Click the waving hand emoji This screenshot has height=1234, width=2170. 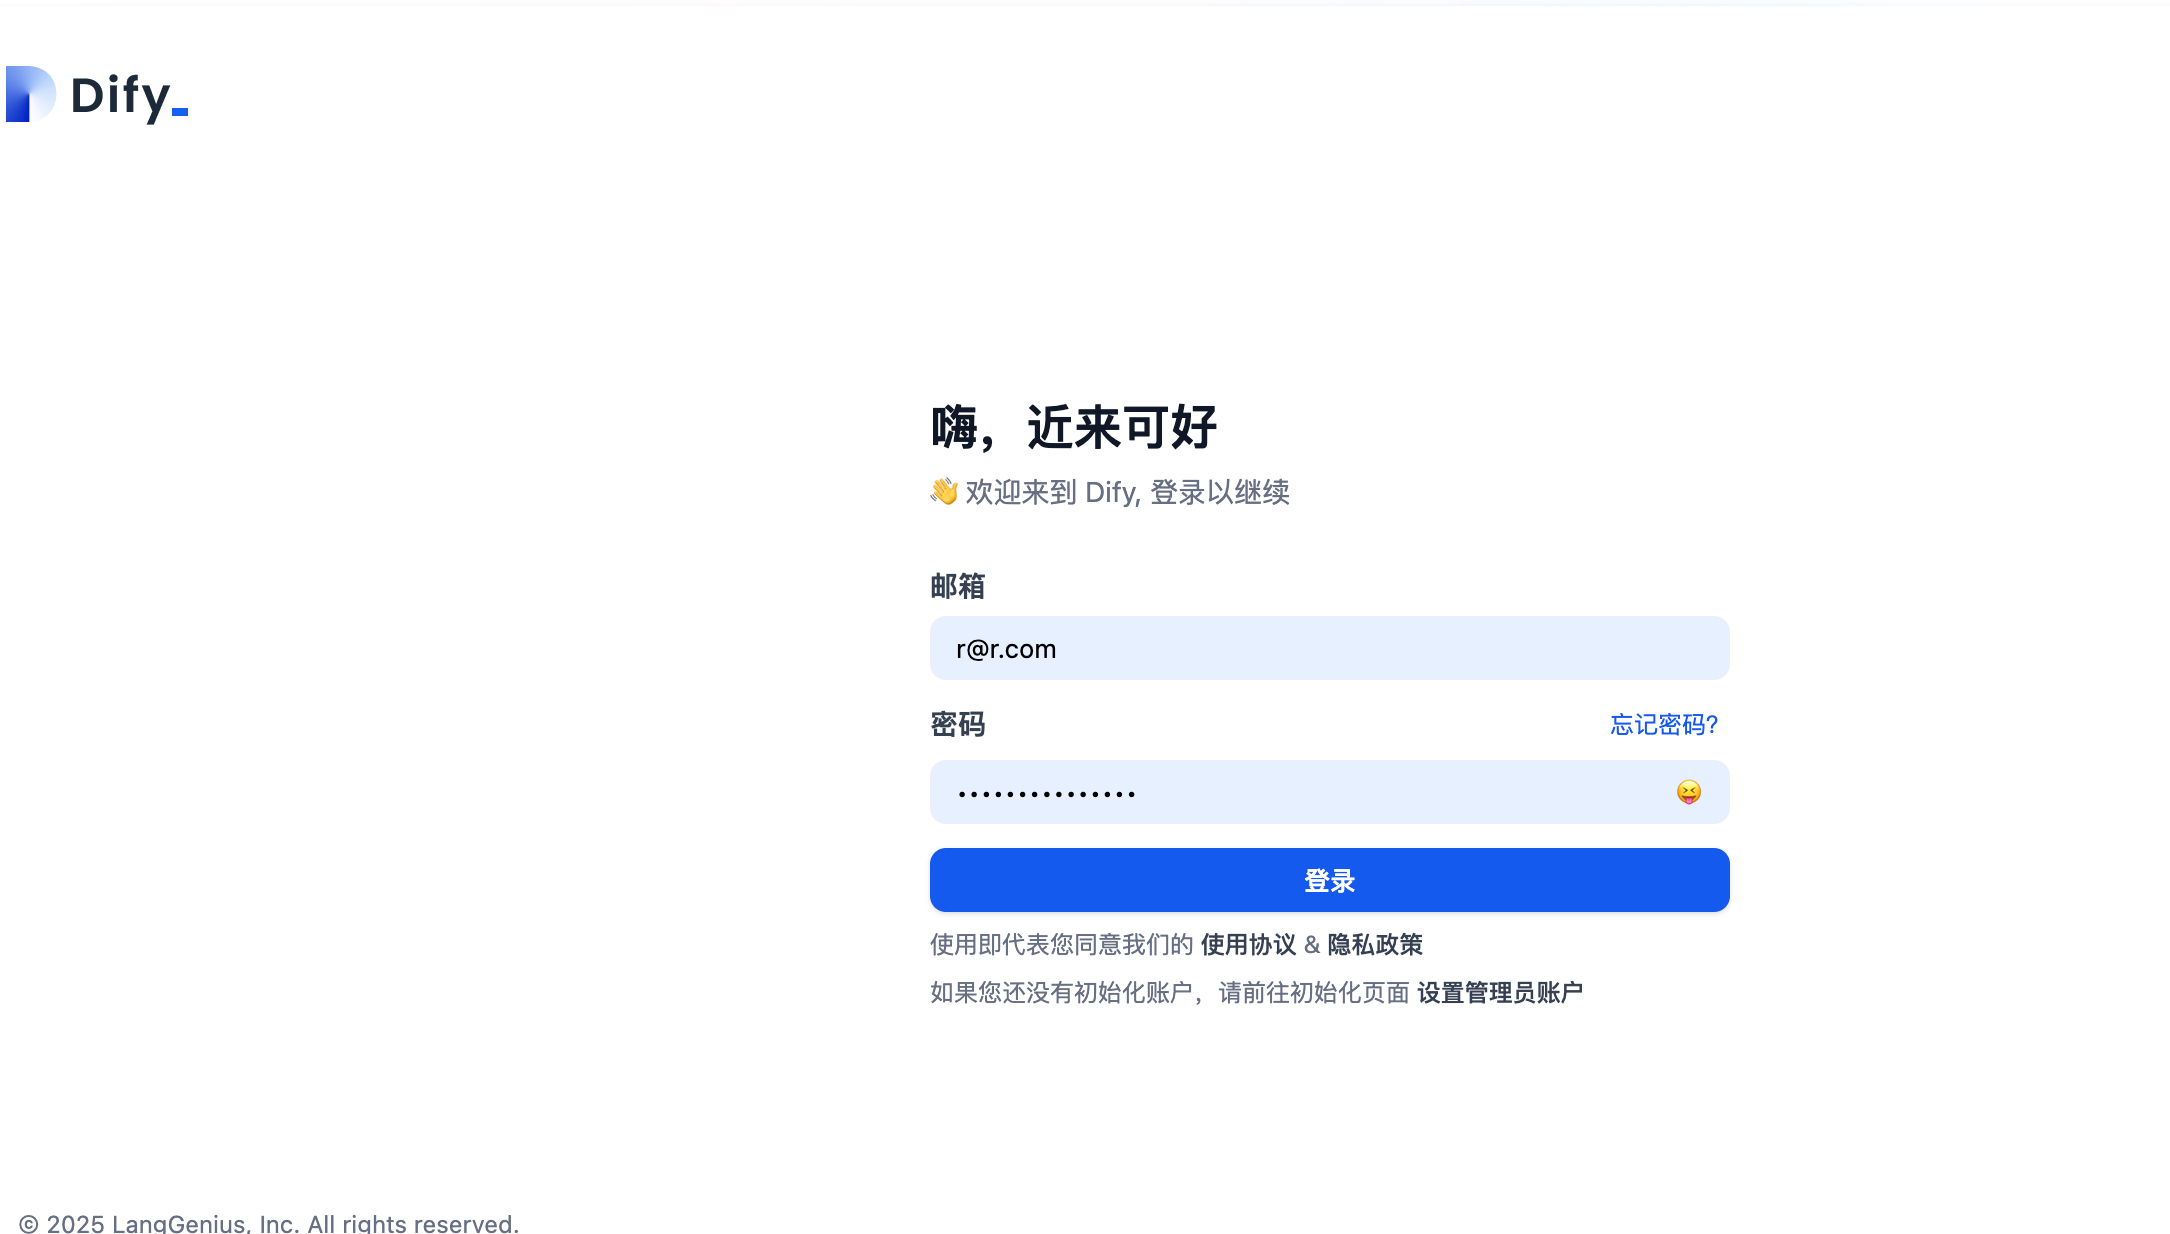point(944,491)
